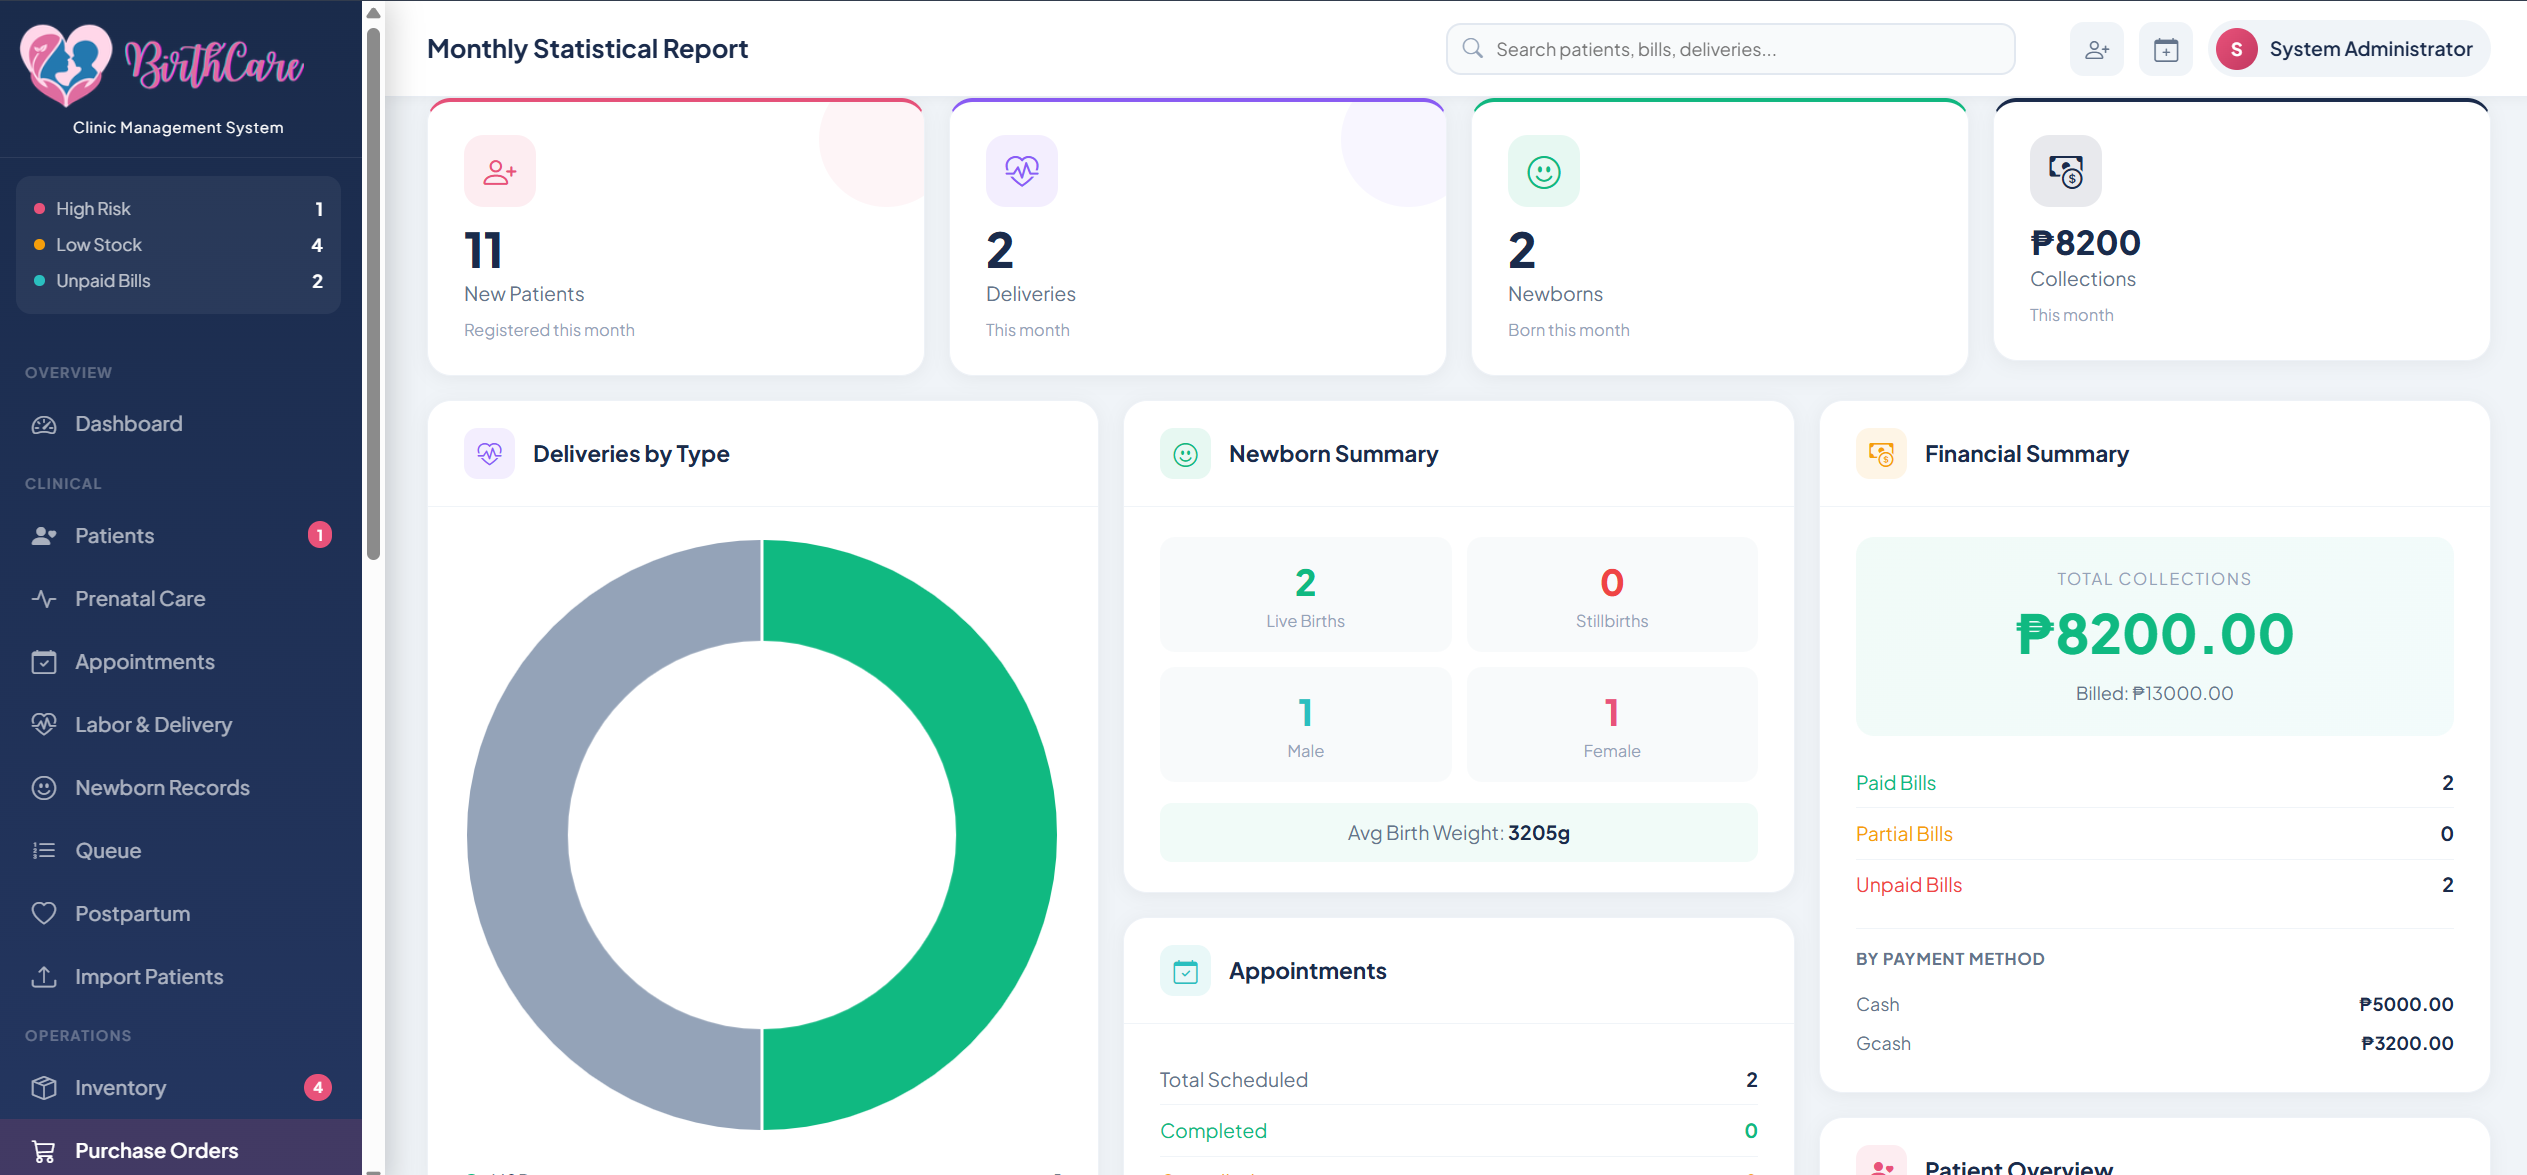The height and width of the screenshot is (1175, 2527).
Task: Navigate to Appointments in sidebar
Action: 181,662
